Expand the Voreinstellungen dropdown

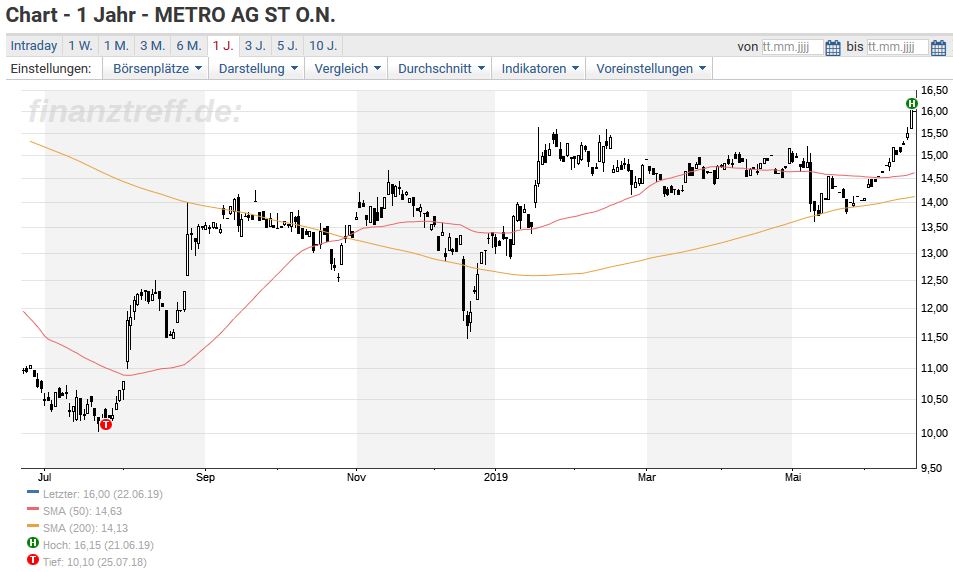(x=650, y=69)
